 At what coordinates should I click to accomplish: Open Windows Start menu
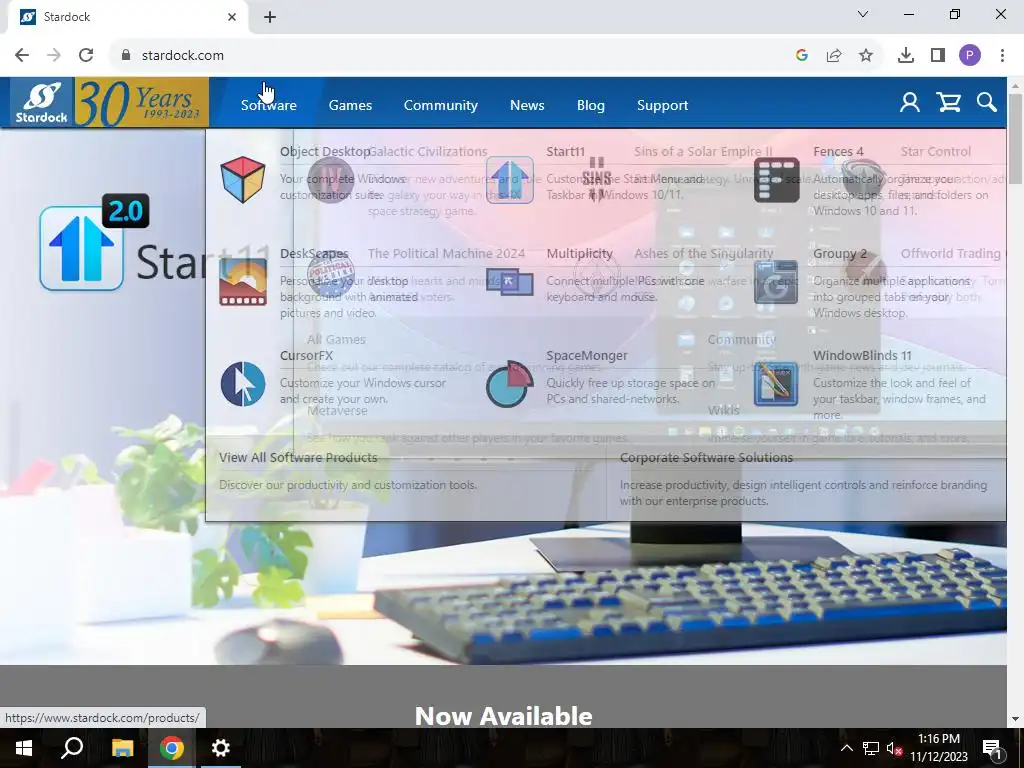coord(24,748)
